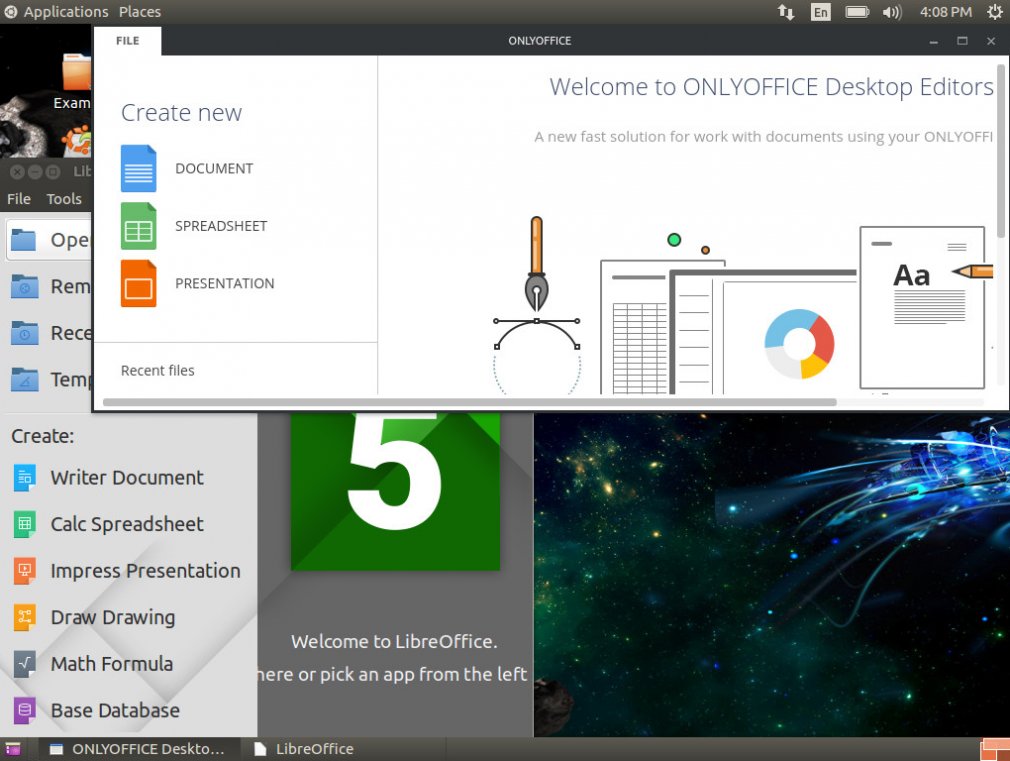Create a new SPREADSHEET in ONLYOFFICE
This screenshot has width=1010, height=761.
(221, 226)
